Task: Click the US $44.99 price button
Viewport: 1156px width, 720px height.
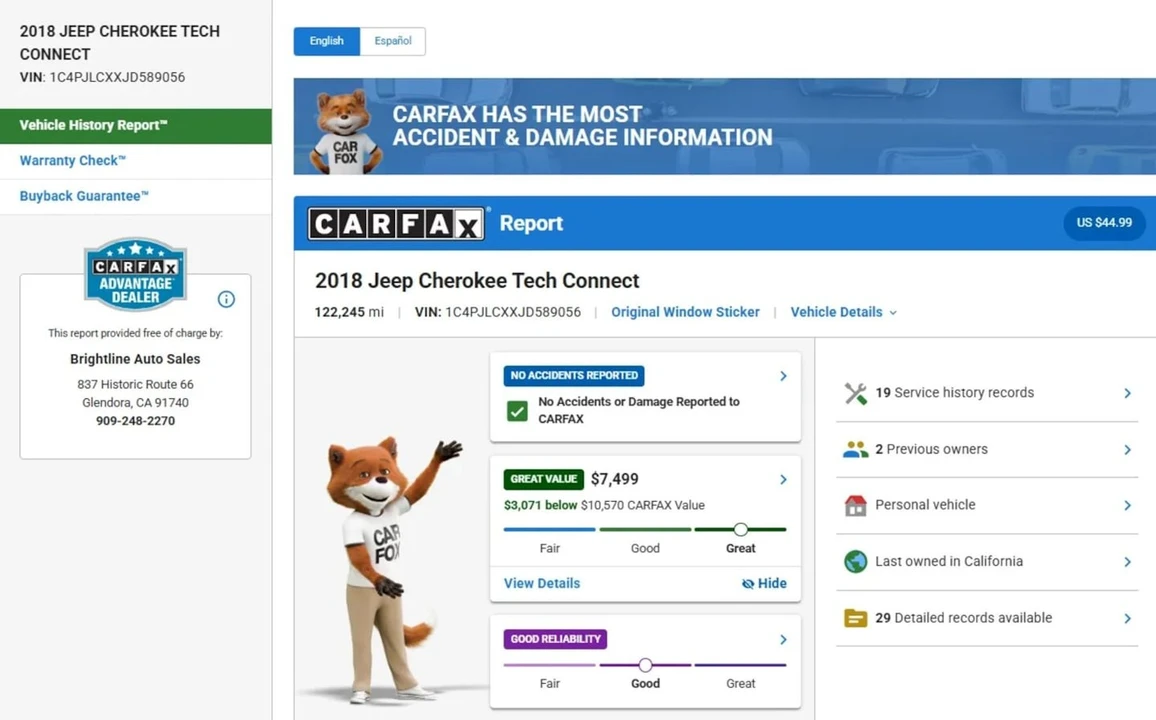Action: coord(1104,223)
